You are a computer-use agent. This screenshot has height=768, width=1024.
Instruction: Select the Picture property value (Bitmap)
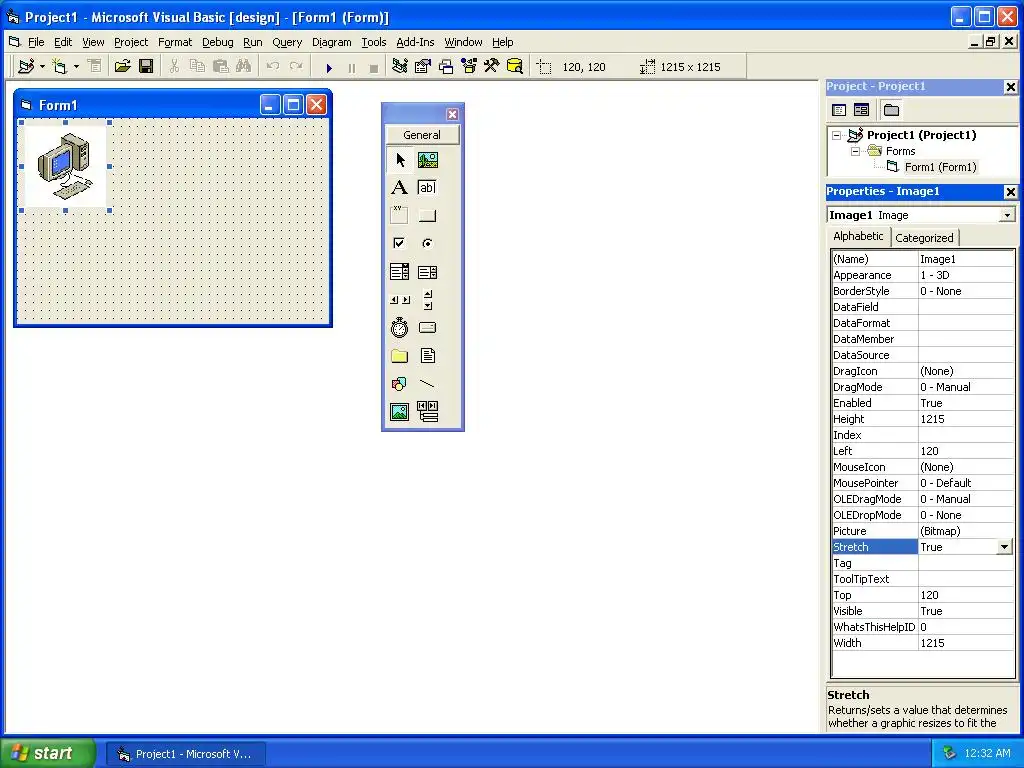[966, 532]
